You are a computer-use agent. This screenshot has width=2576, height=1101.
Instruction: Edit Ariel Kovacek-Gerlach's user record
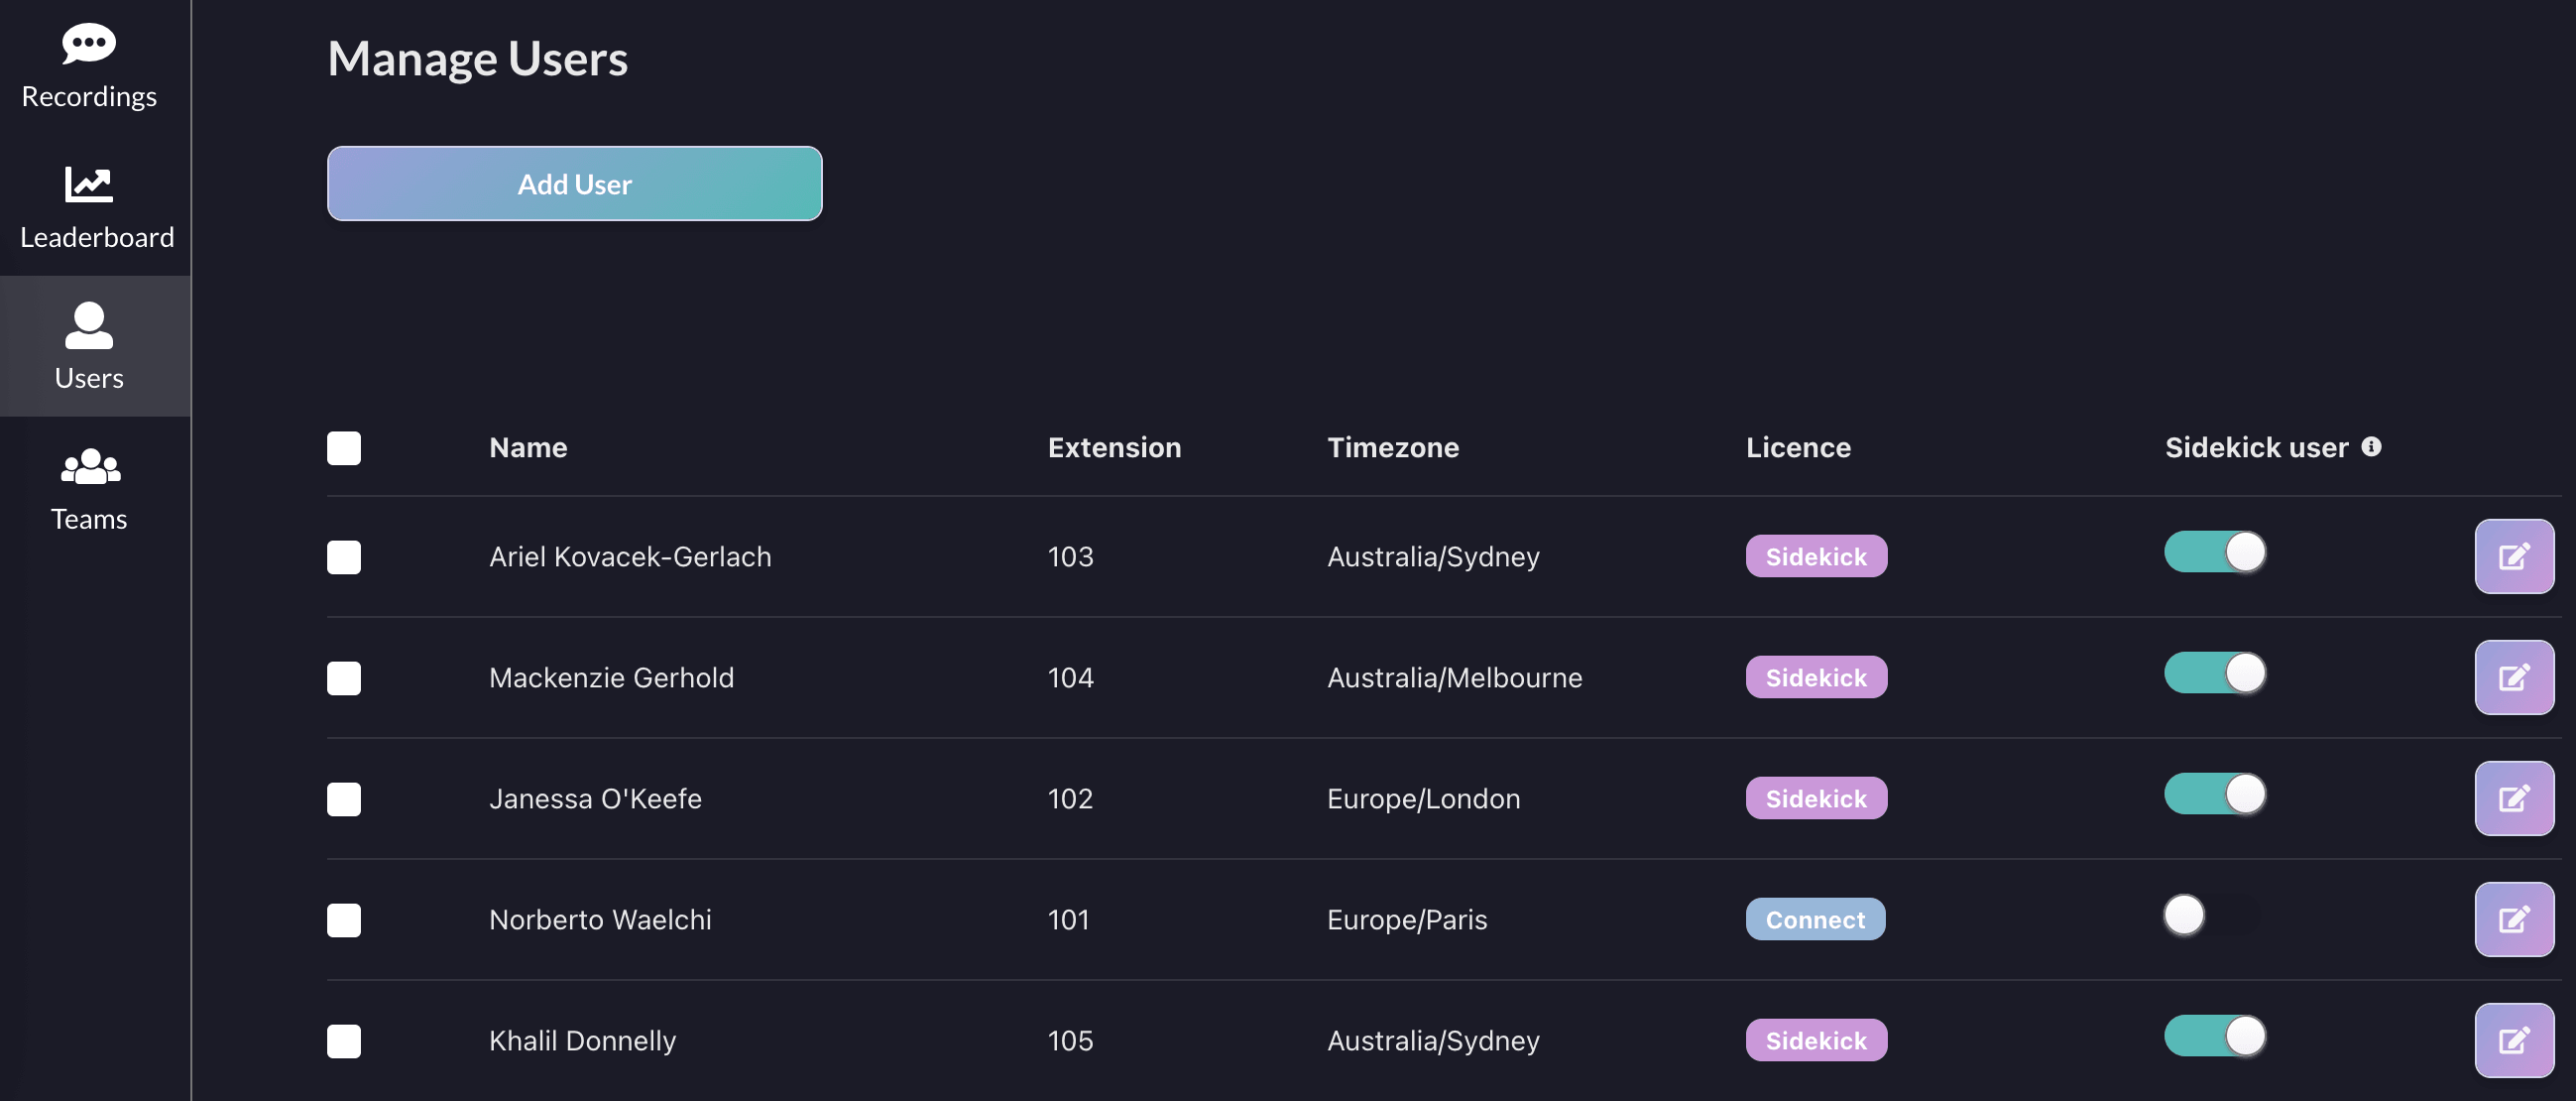2513,556
